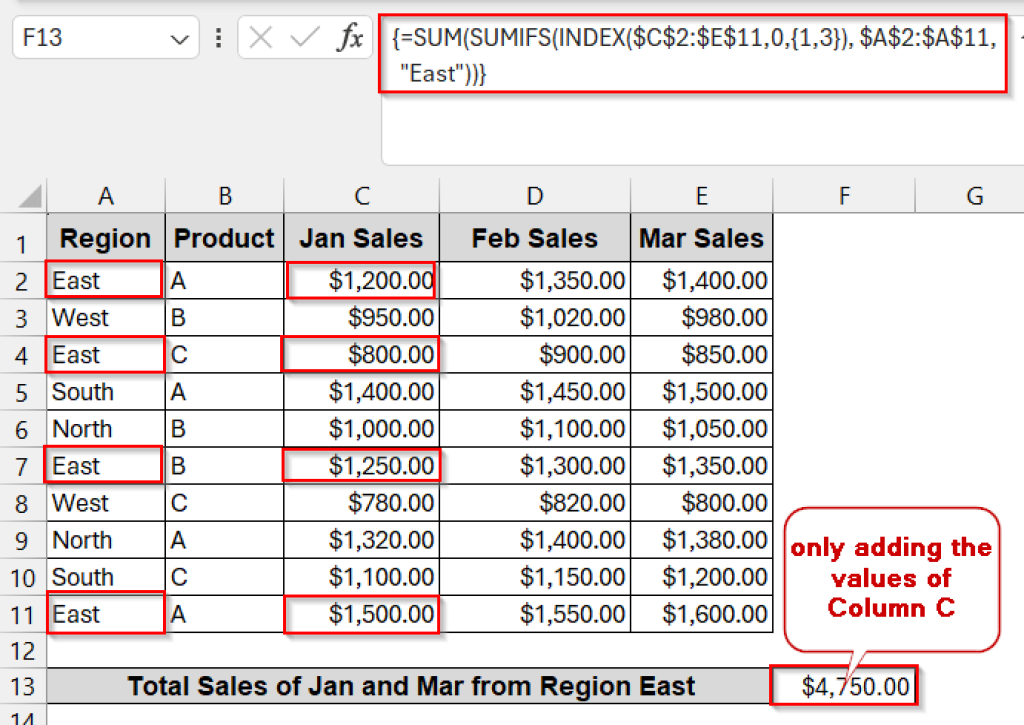The height and width of the screenshot is (725, 1024).
Task: Click the Cancel X icon on formula bar
Action: coord(261,38)
